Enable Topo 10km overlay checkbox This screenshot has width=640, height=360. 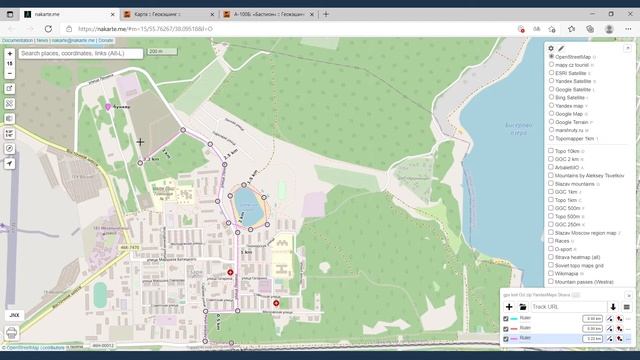tap(551, 151)
